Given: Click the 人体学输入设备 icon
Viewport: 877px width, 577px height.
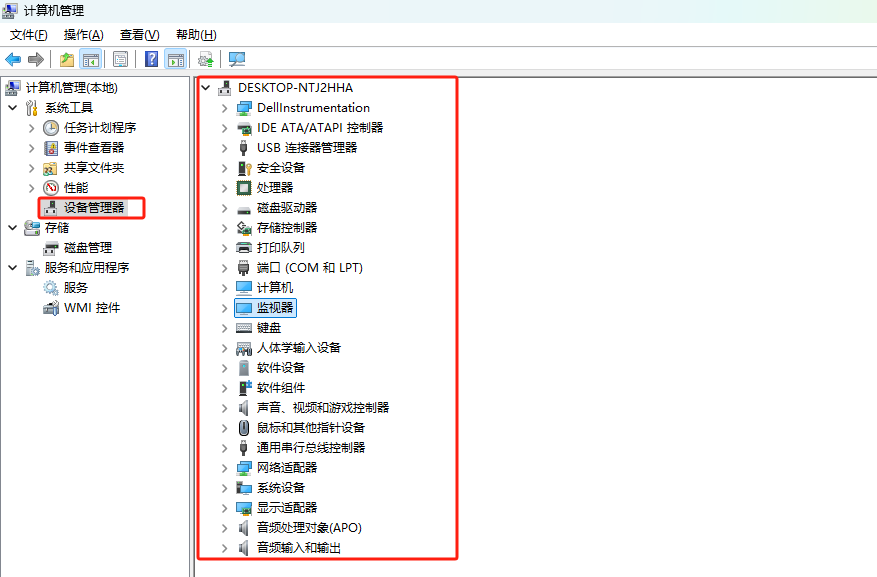Looking at the screenshot, I should pyautogui.click(x=244, y=348).
